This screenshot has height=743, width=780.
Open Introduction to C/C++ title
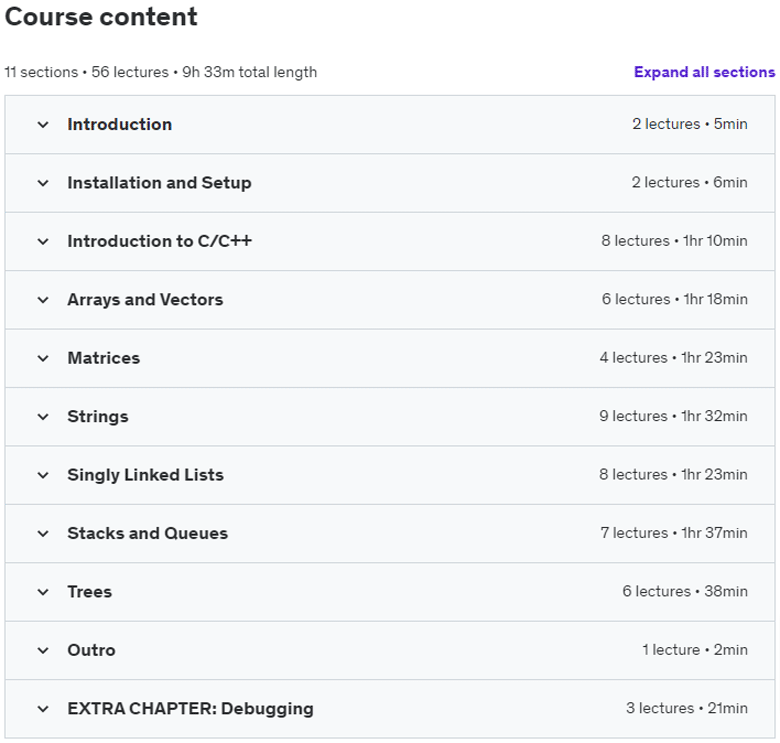(160, 241)
